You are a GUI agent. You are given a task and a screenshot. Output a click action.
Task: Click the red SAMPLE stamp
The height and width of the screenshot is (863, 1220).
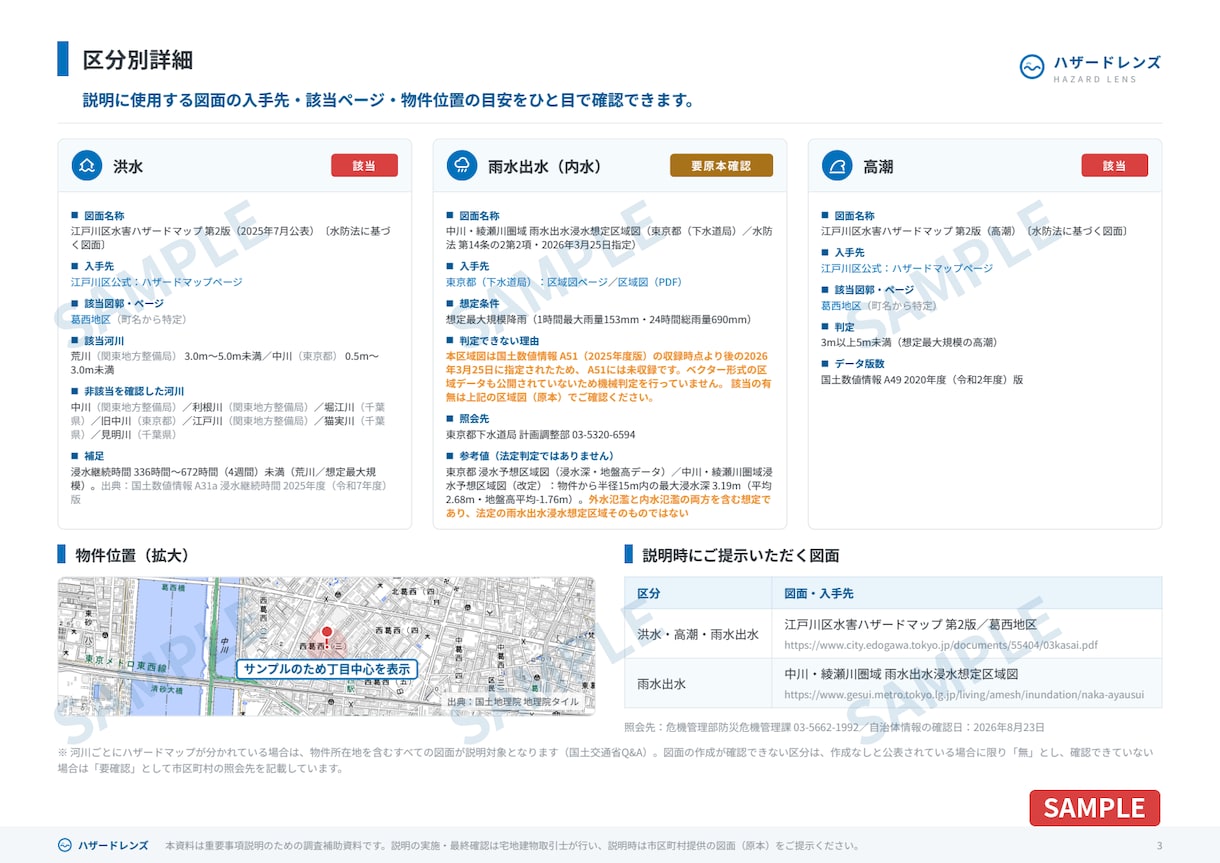pos(1095,808)
